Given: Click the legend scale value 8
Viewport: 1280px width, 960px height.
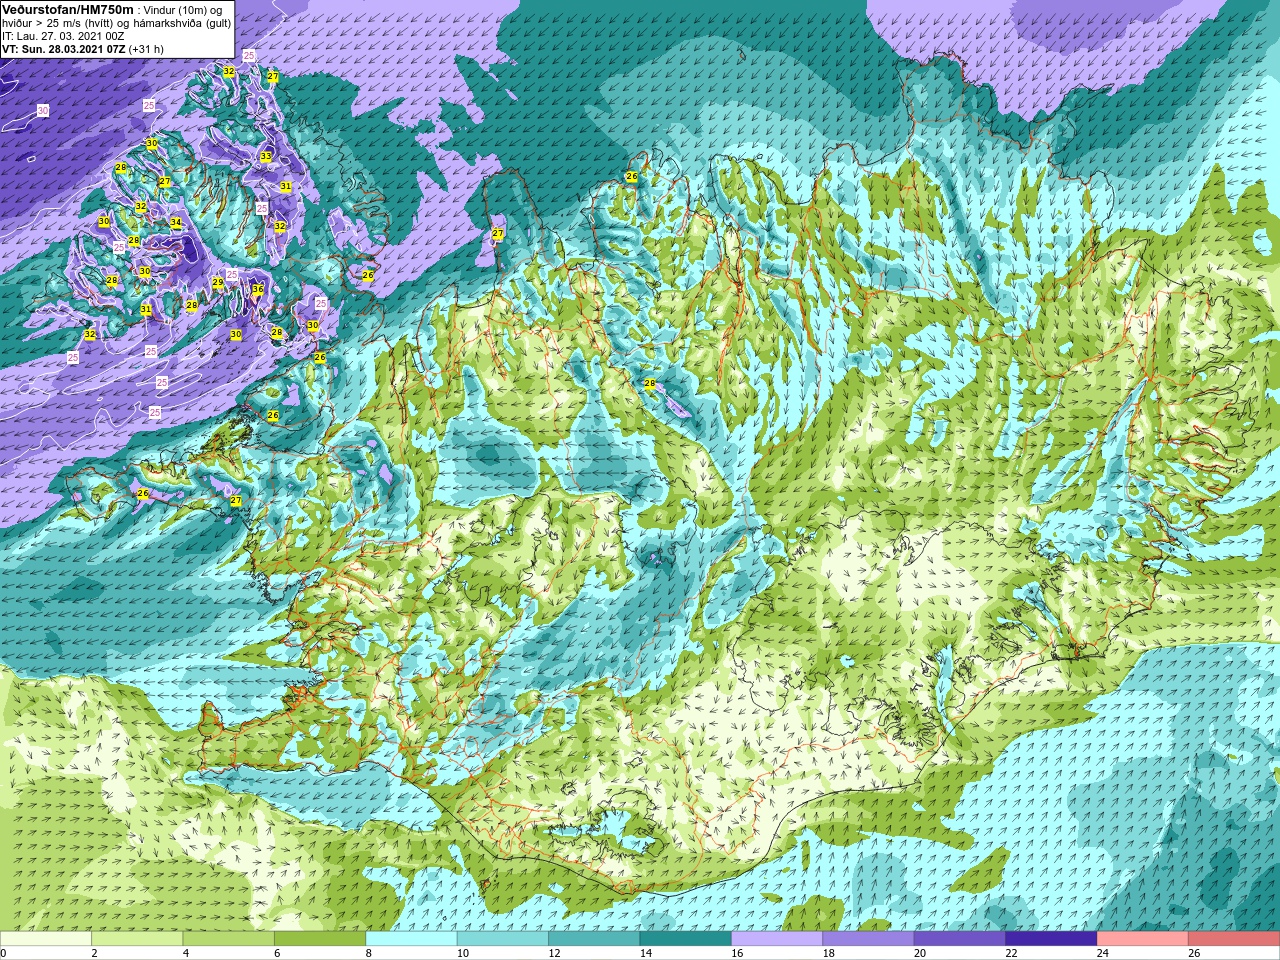Looking at the screenshot, I should click(x=369, y=953).
